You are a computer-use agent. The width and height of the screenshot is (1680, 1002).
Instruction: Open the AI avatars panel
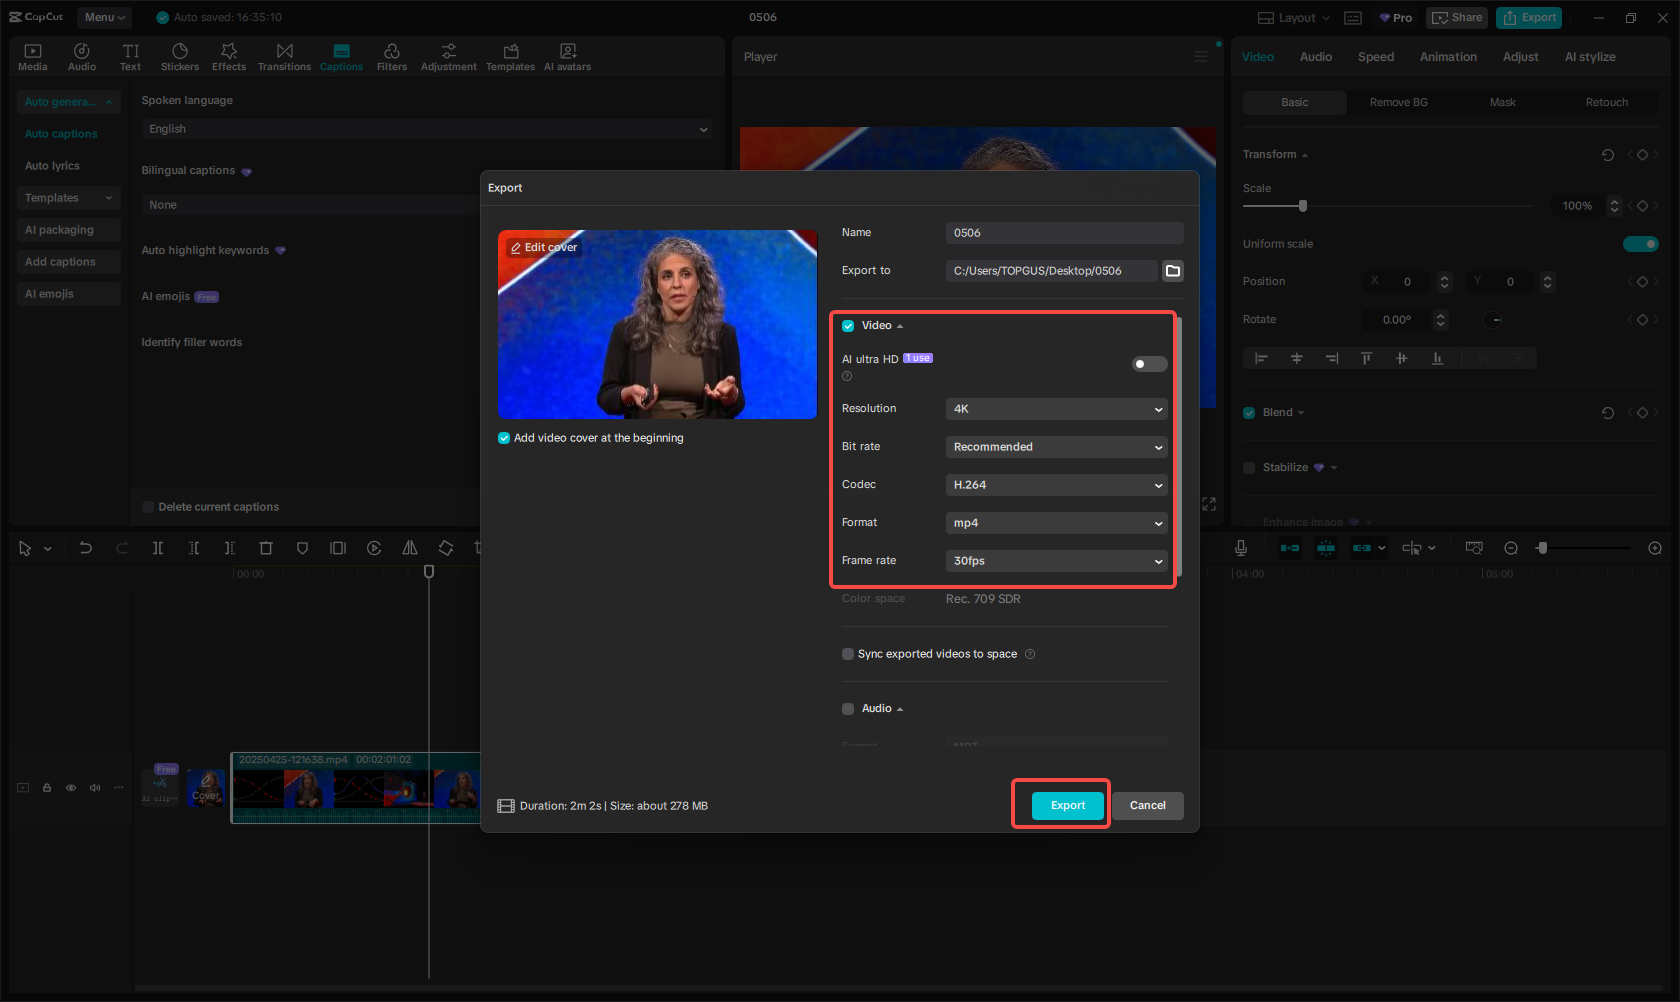click(x=567, y=55)
